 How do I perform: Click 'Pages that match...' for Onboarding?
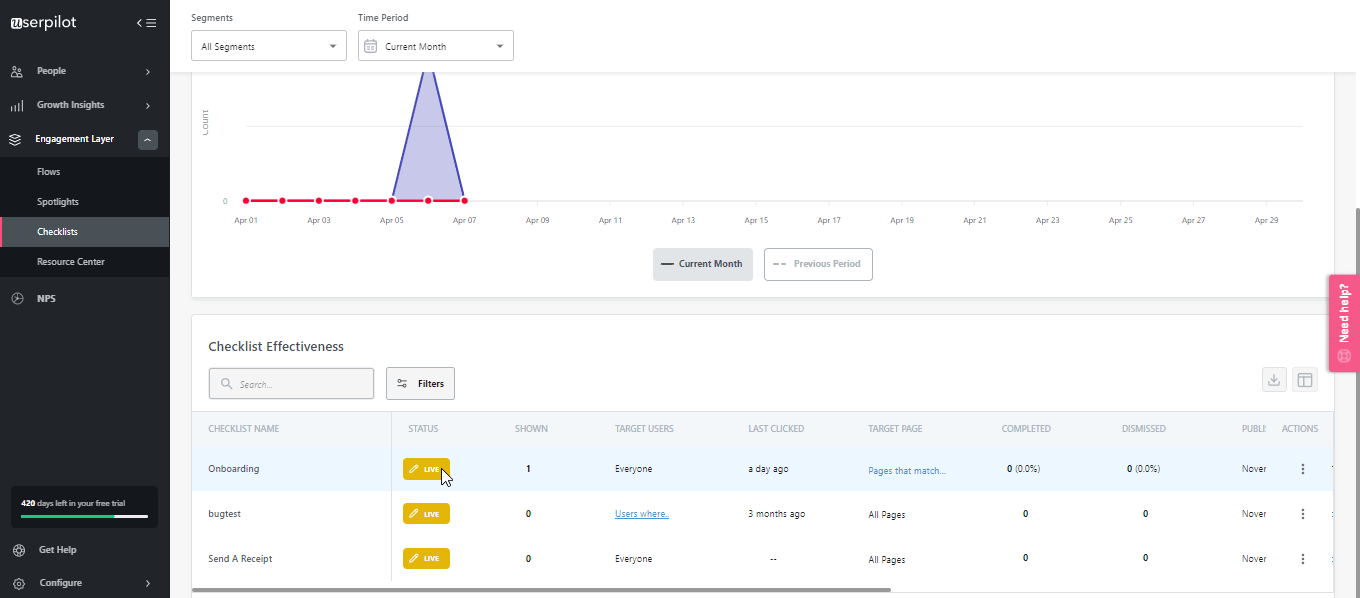907,470
